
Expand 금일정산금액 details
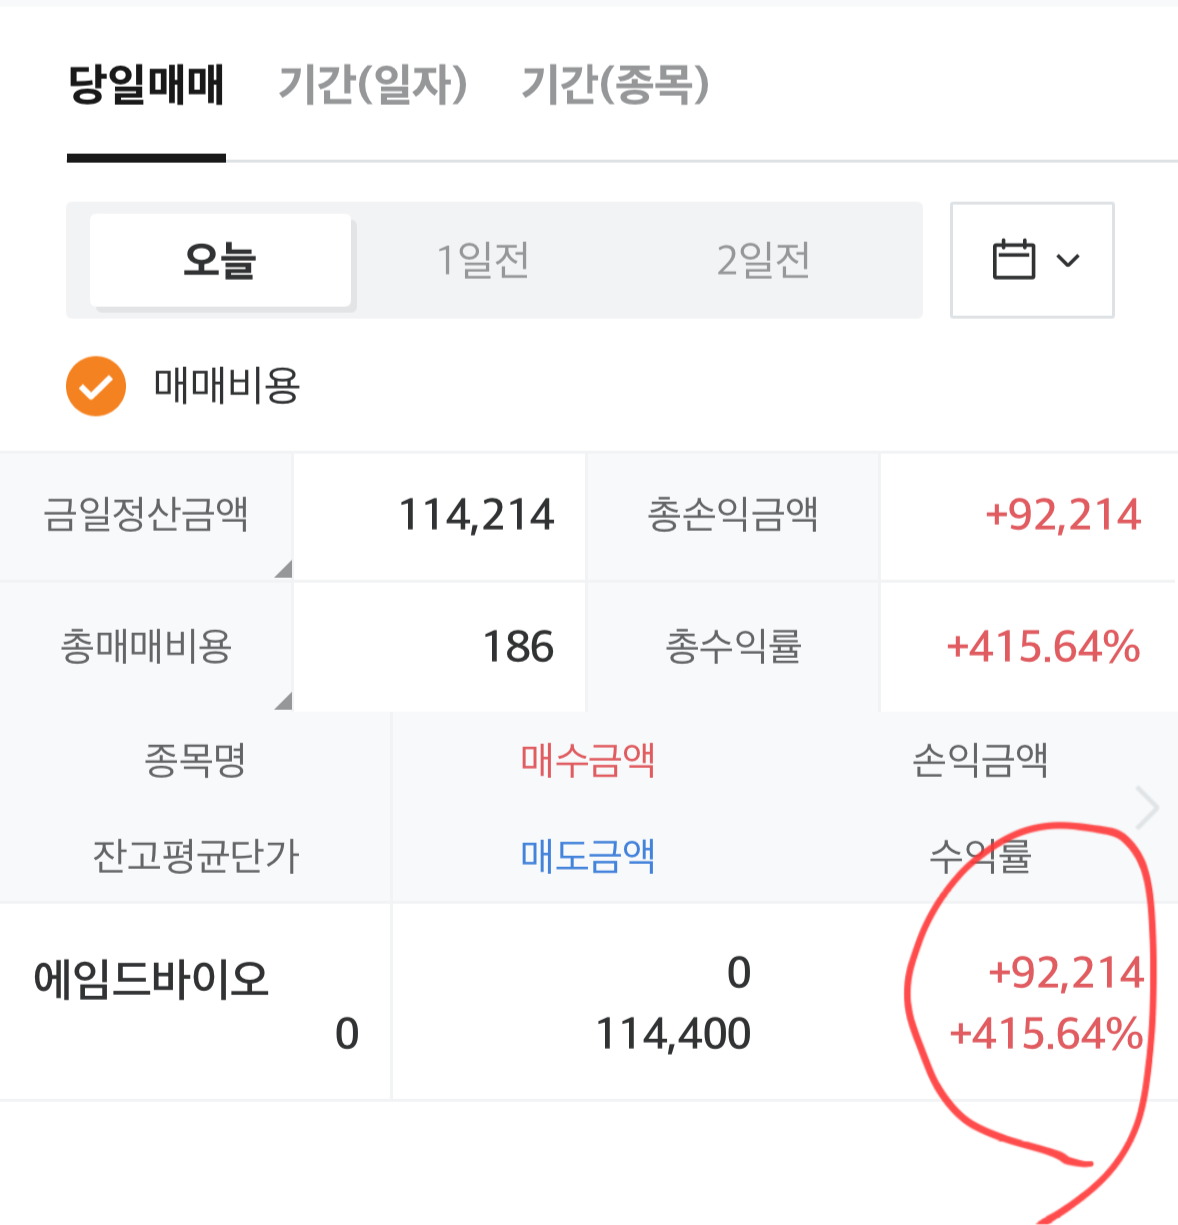tap(146, 516)
